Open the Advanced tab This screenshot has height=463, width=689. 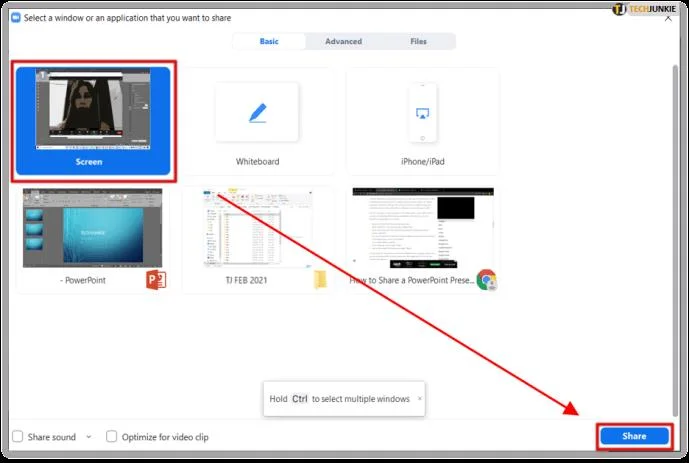point(344,41)
